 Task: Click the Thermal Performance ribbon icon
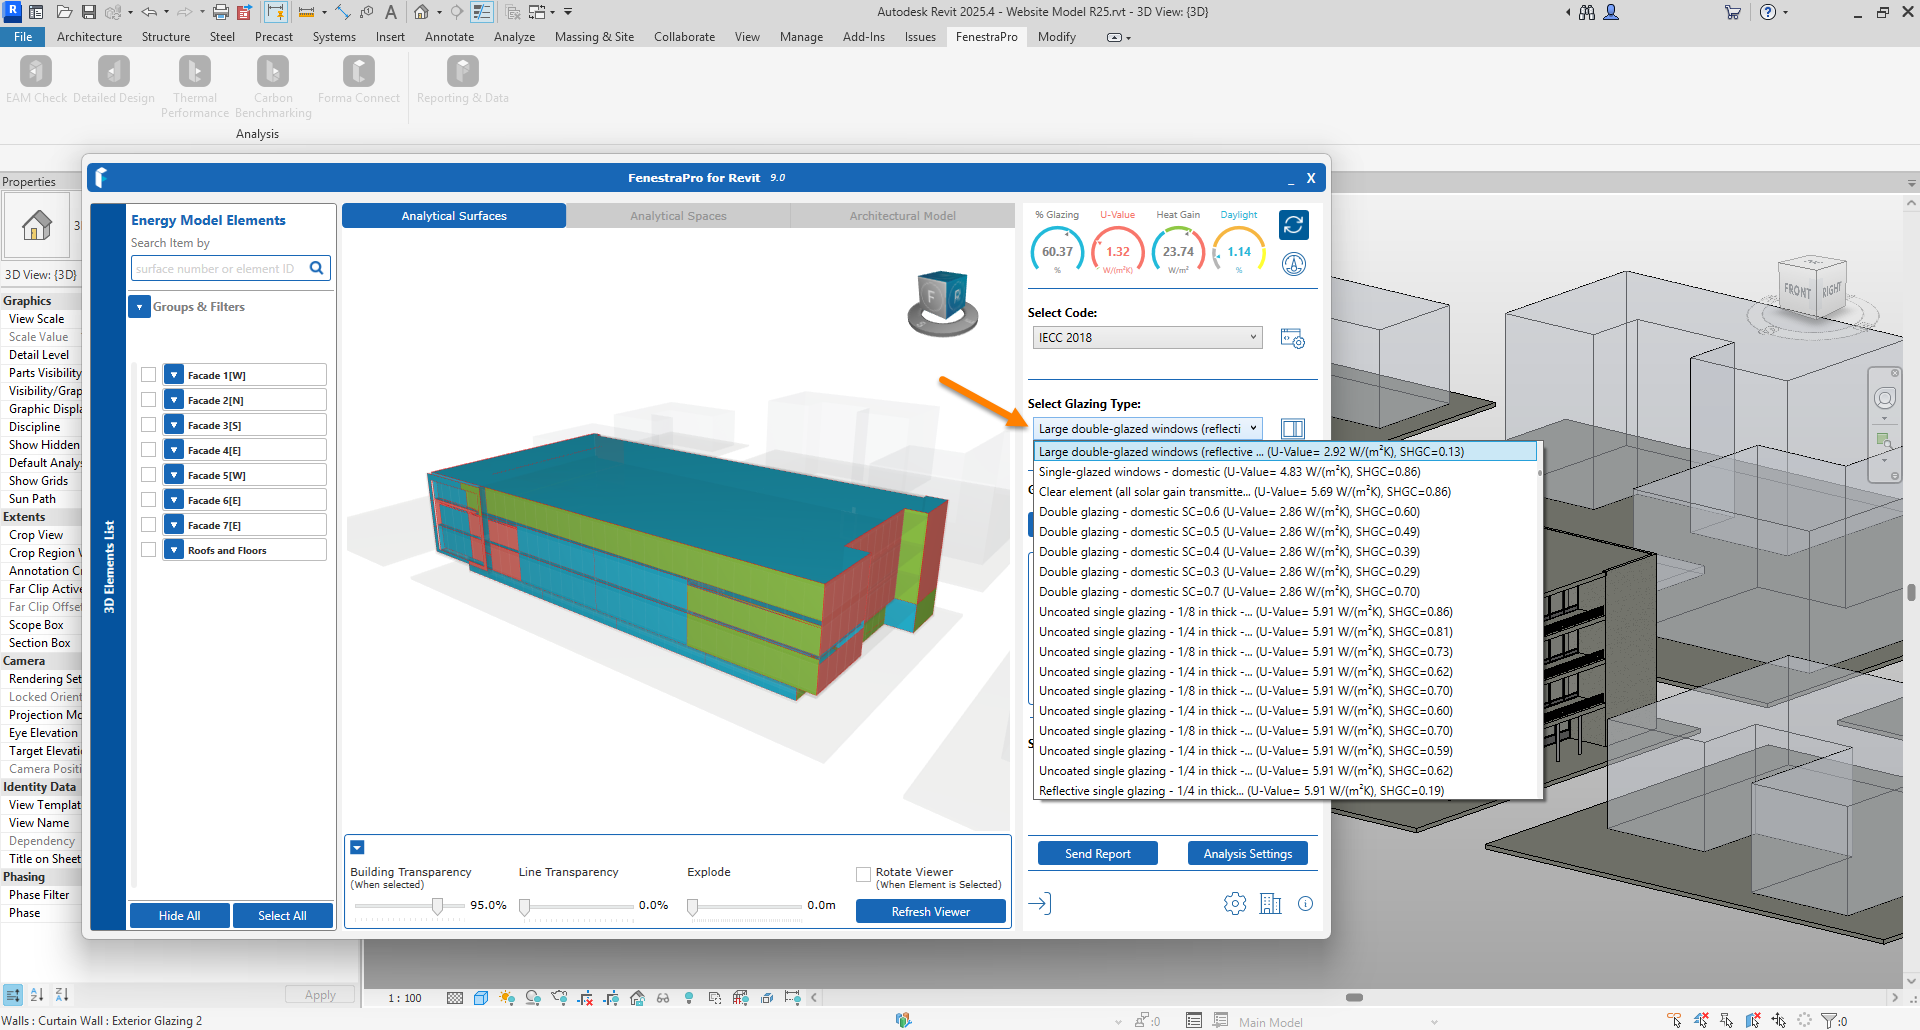tap(194, 72)
